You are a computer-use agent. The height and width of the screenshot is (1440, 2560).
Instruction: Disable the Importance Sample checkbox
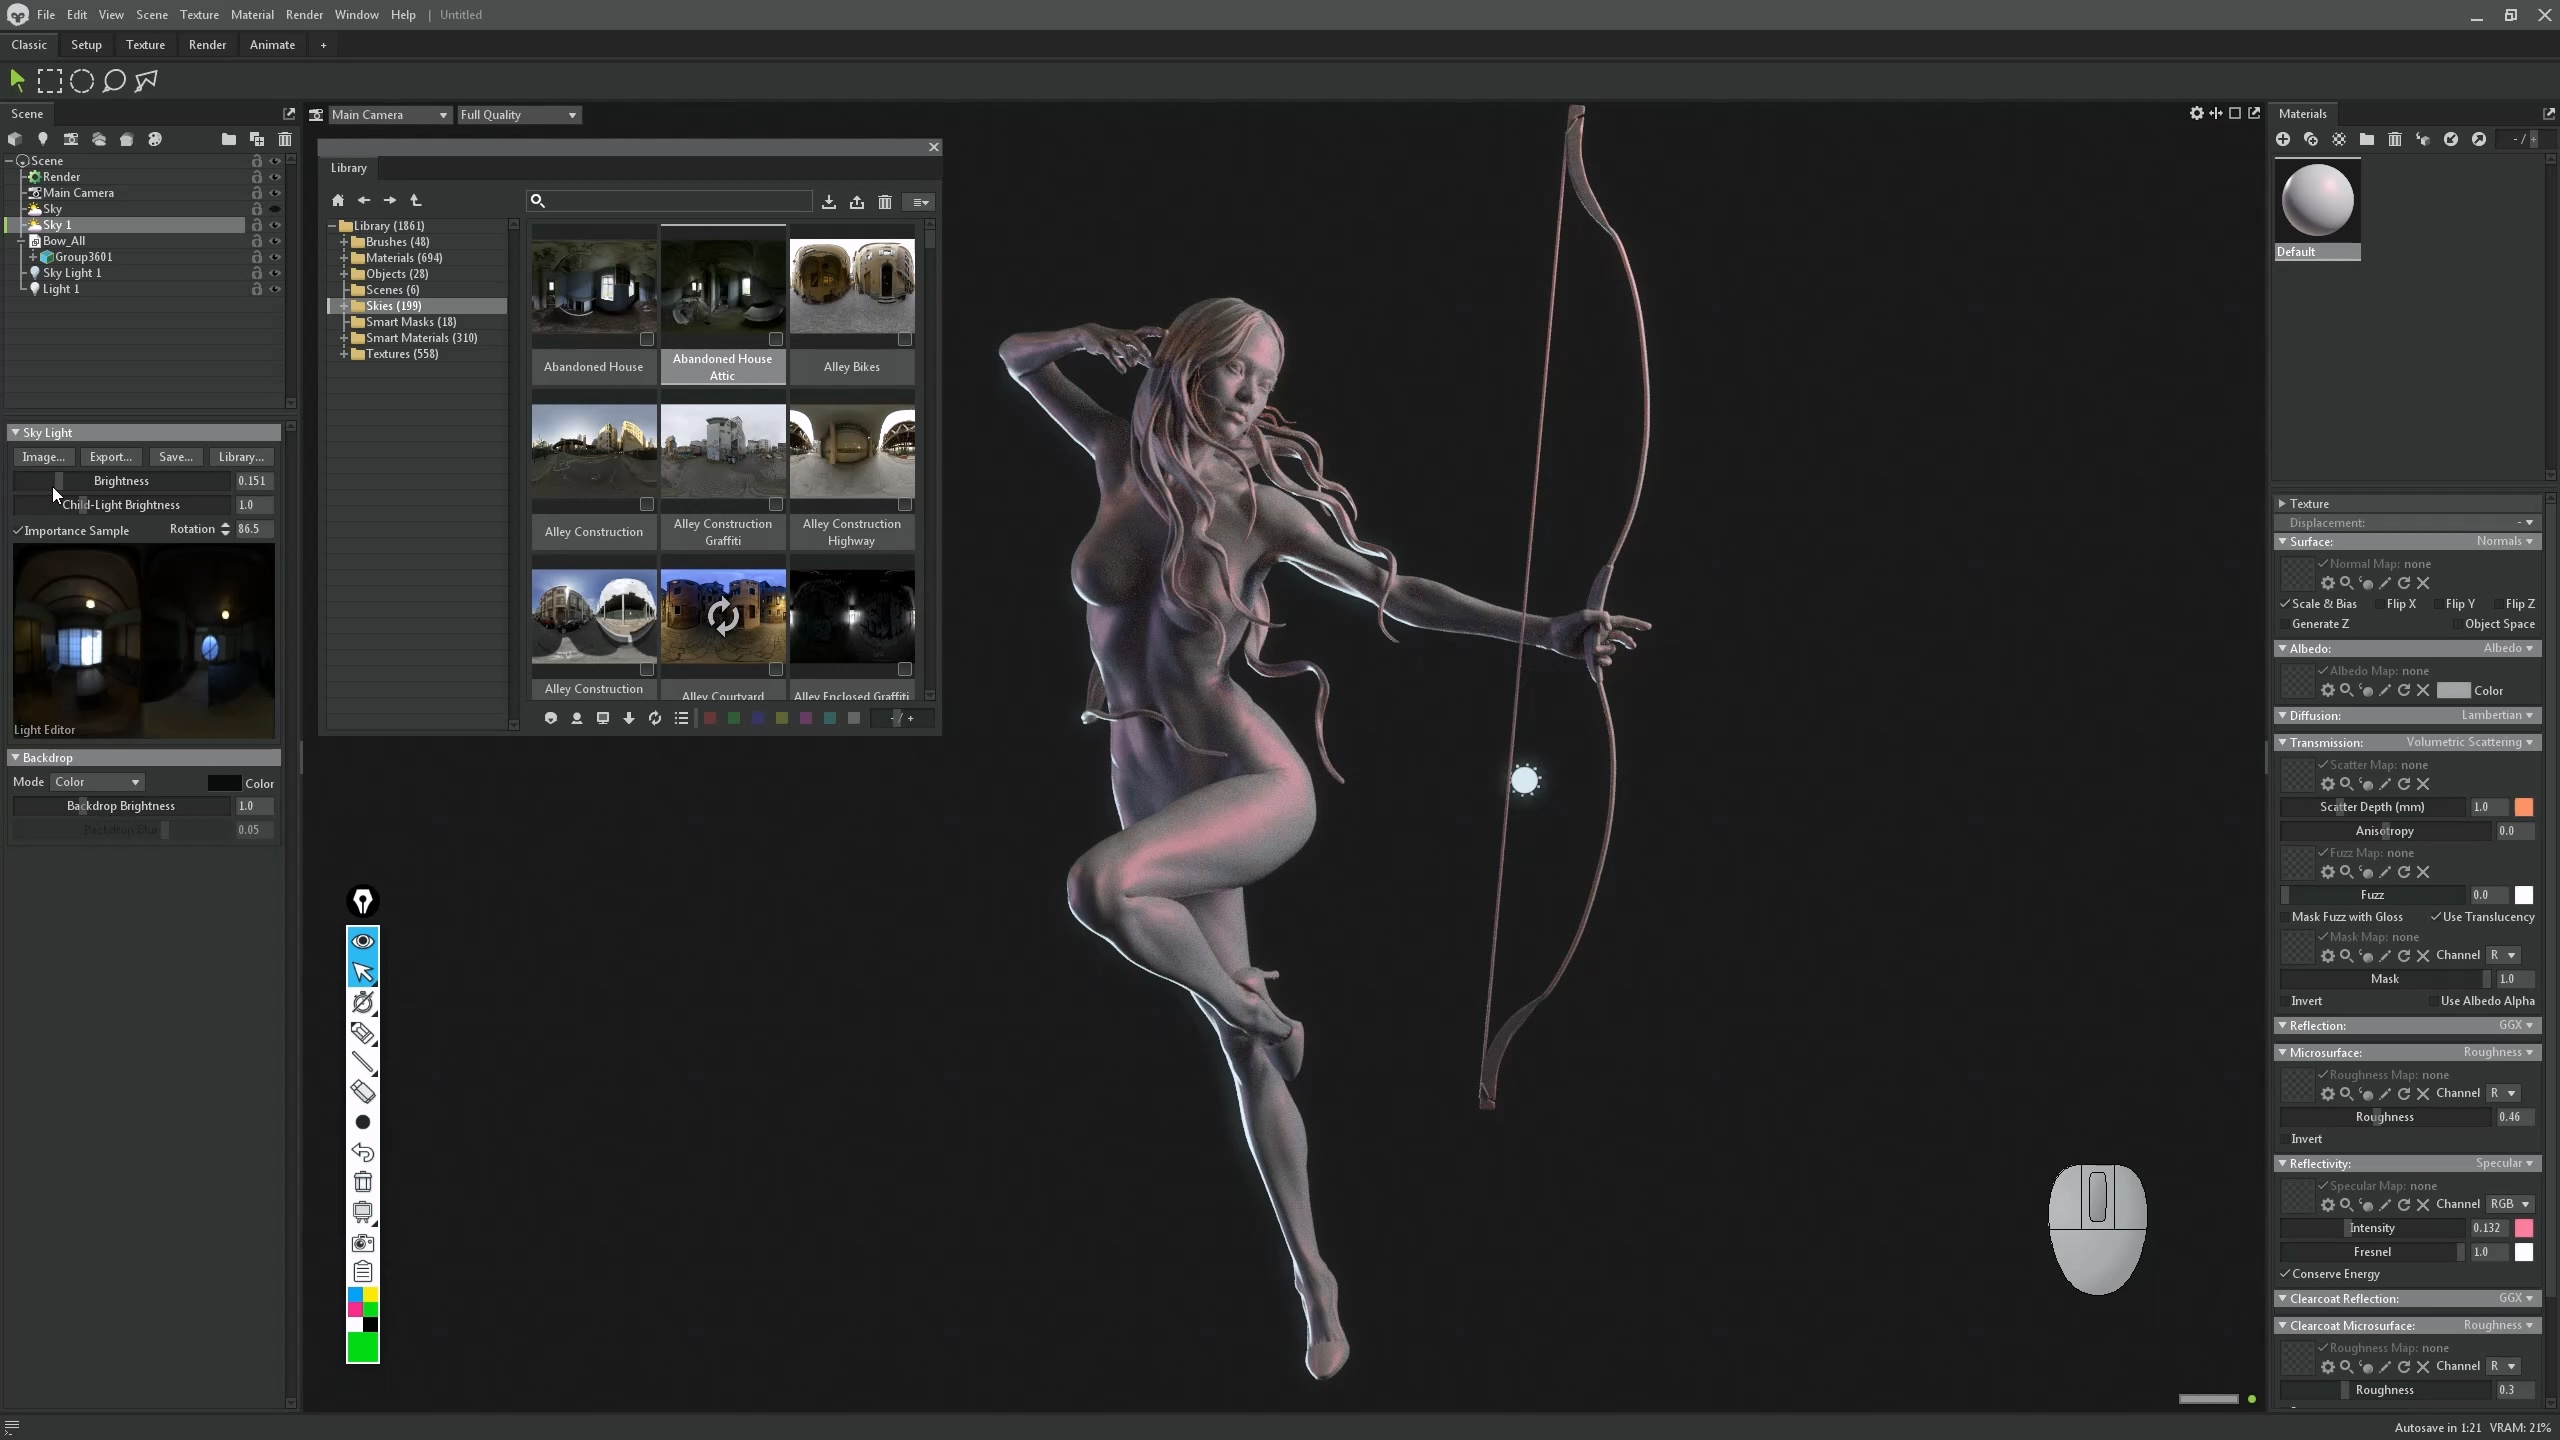18,531
